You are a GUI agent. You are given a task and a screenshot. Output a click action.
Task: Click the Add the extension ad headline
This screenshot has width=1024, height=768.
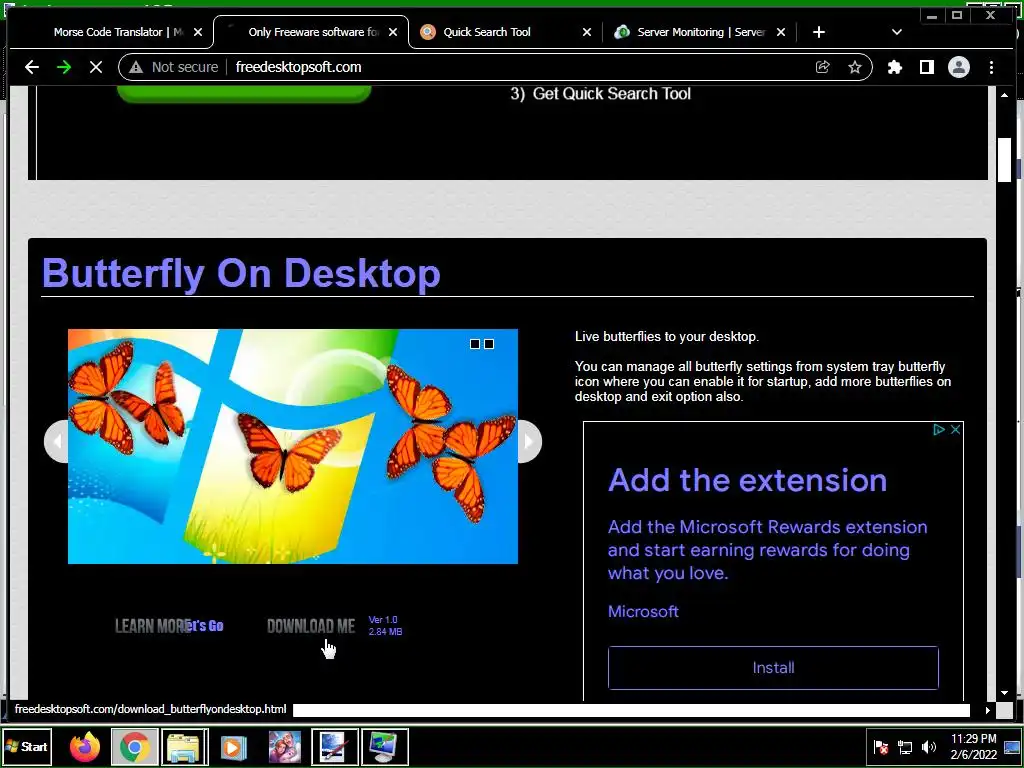click(747, 480)
